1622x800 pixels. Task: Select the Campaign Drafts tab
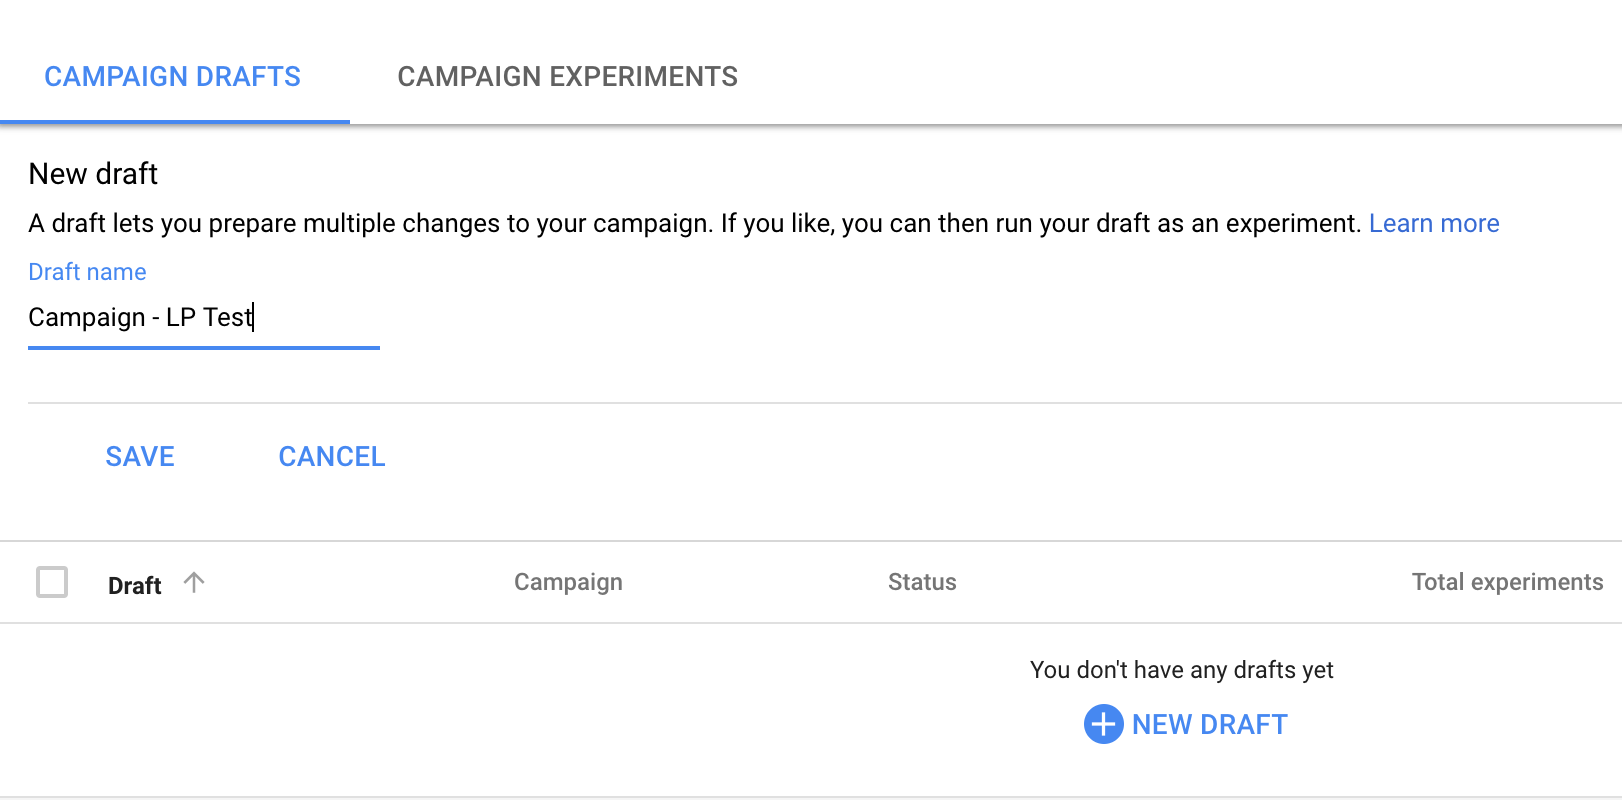click(x=171, y=76)
